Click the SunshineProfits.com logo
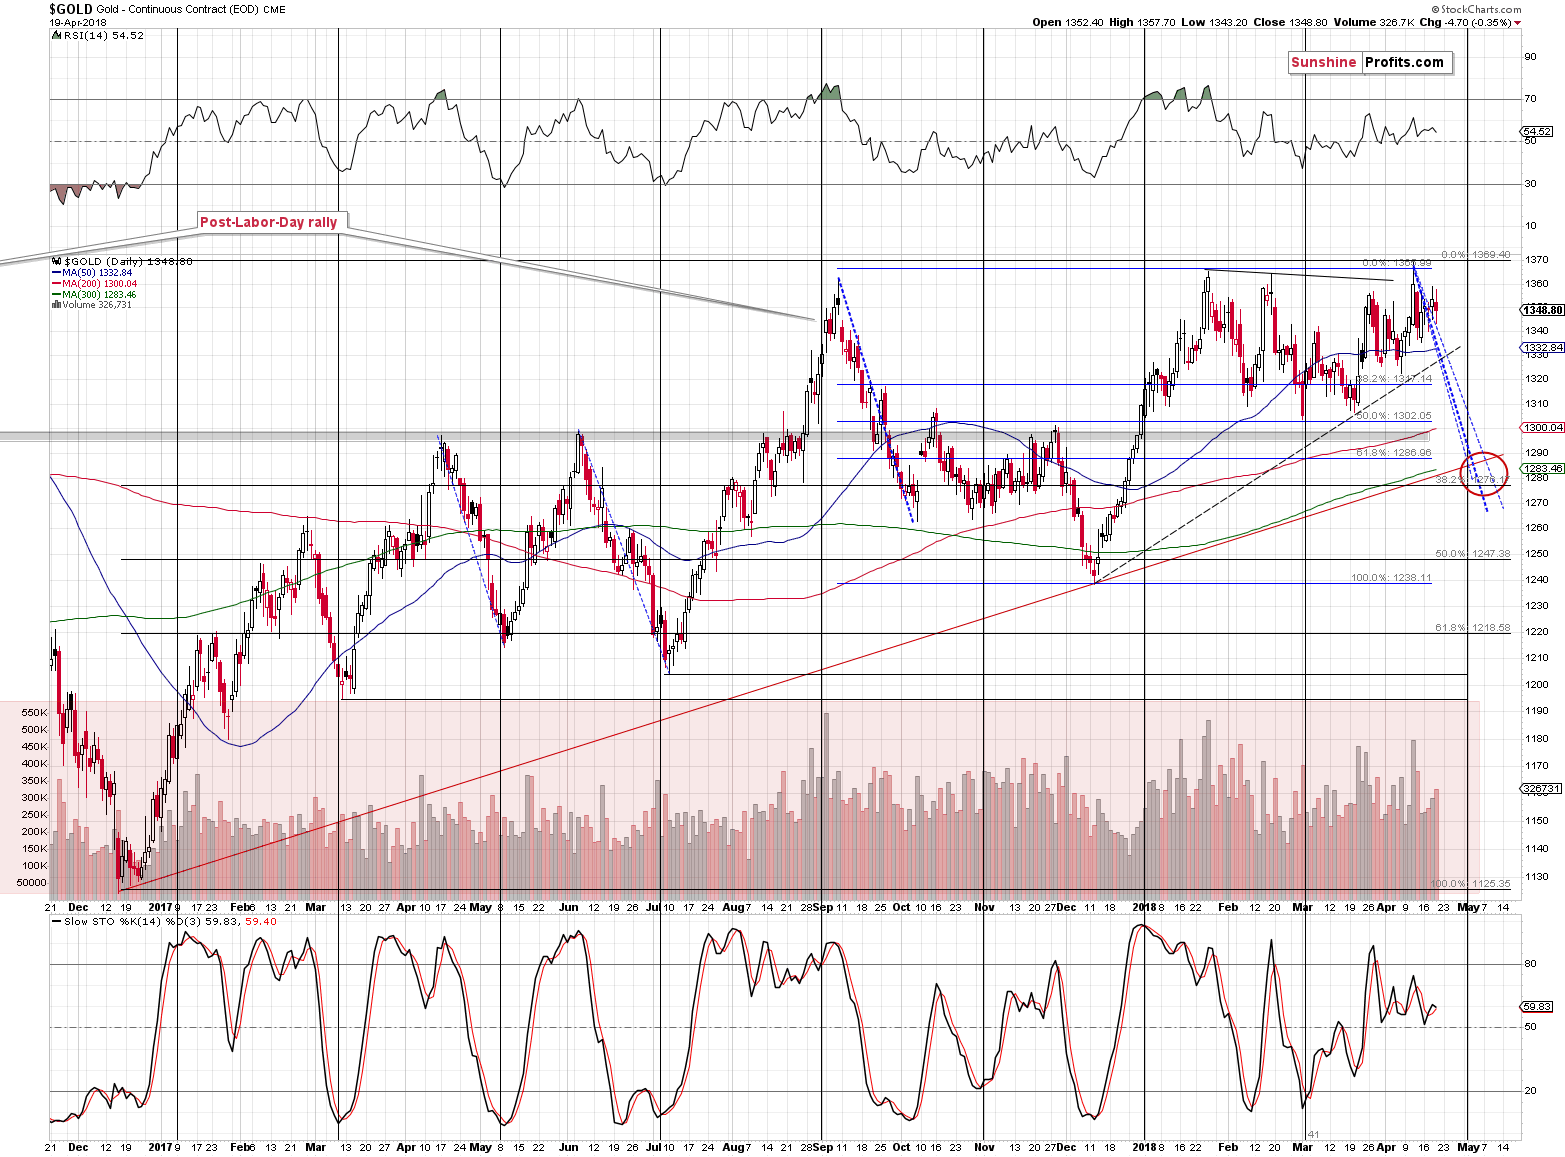Viewport: 1565px width, 1157px height. click(1368, 62)
